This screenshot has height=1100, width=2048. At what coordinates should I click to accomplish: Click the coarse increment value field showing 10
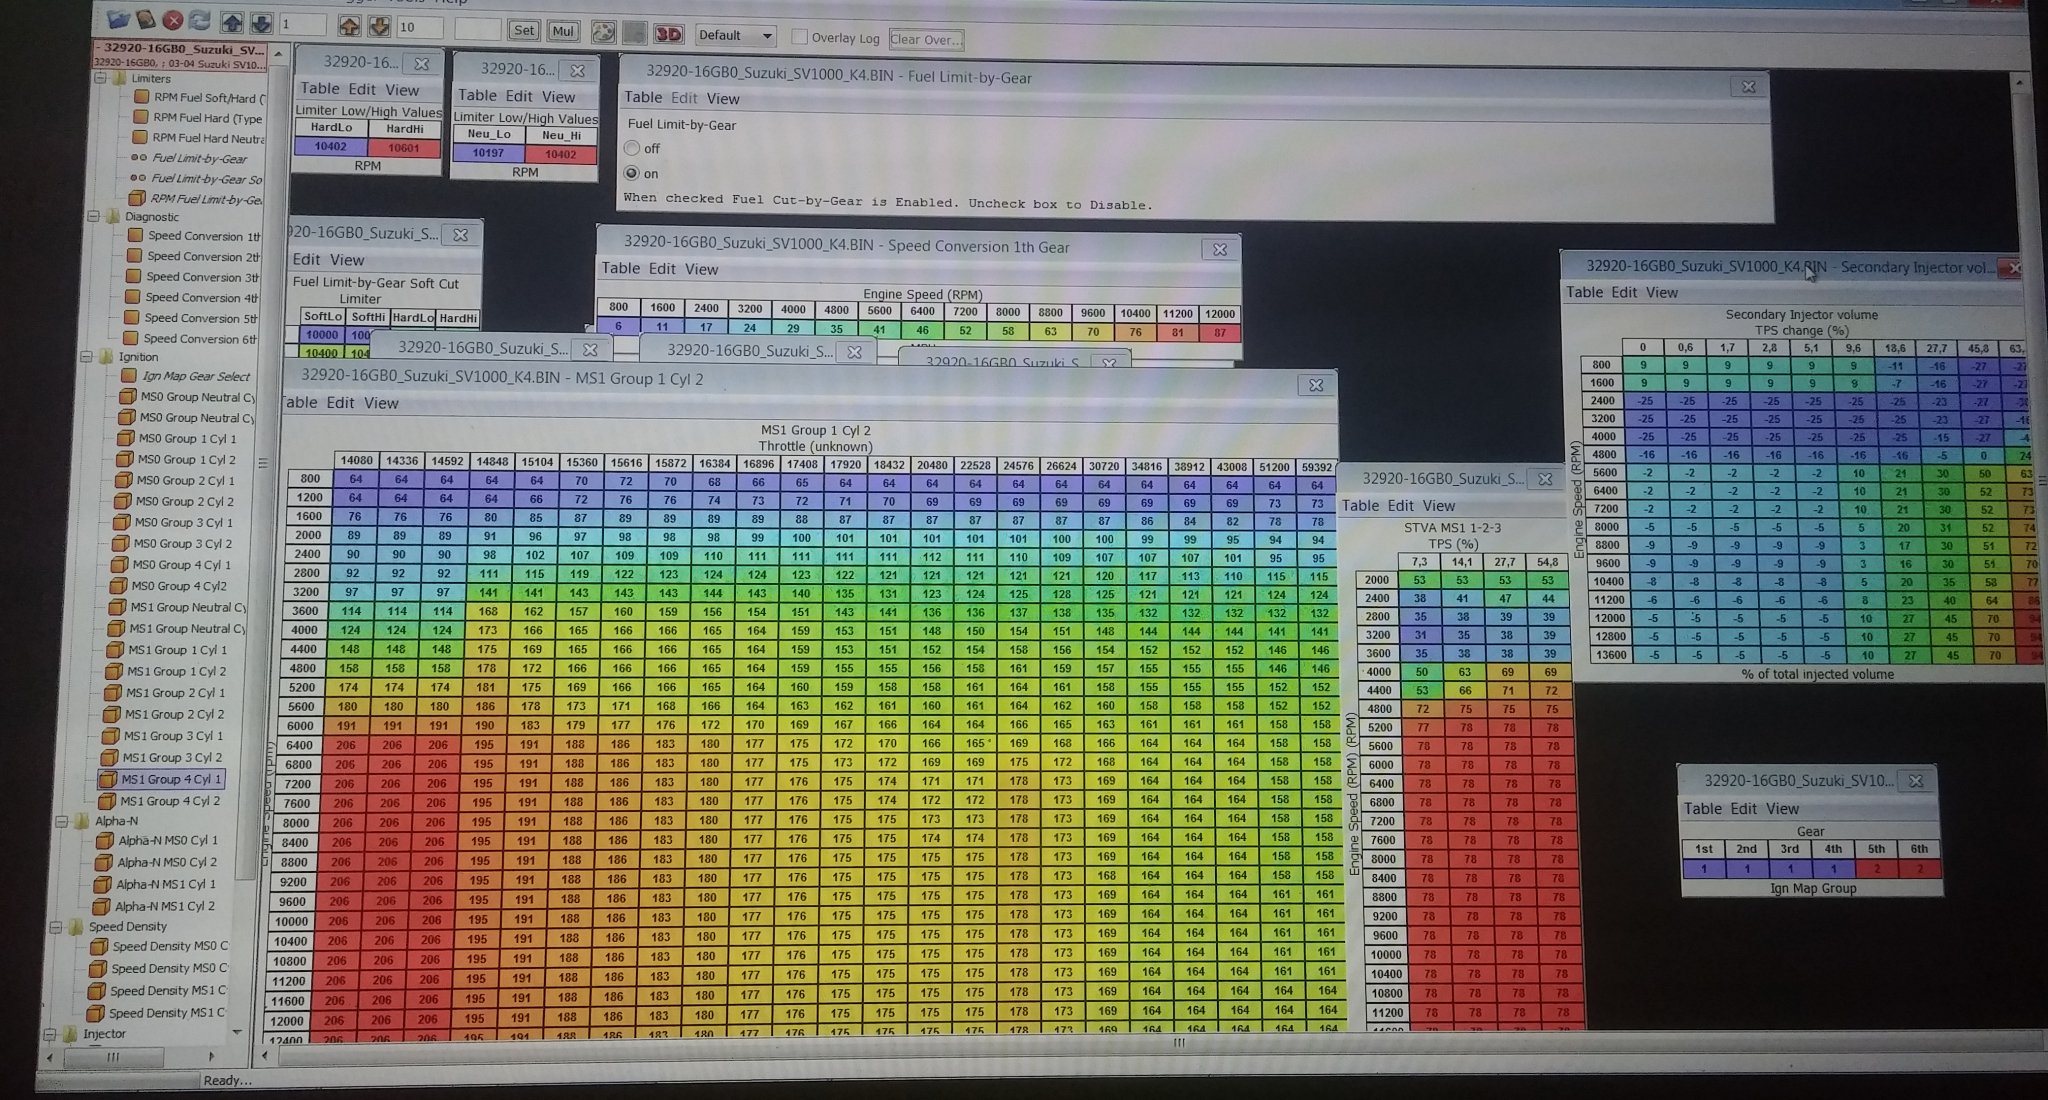click(419, 27)
